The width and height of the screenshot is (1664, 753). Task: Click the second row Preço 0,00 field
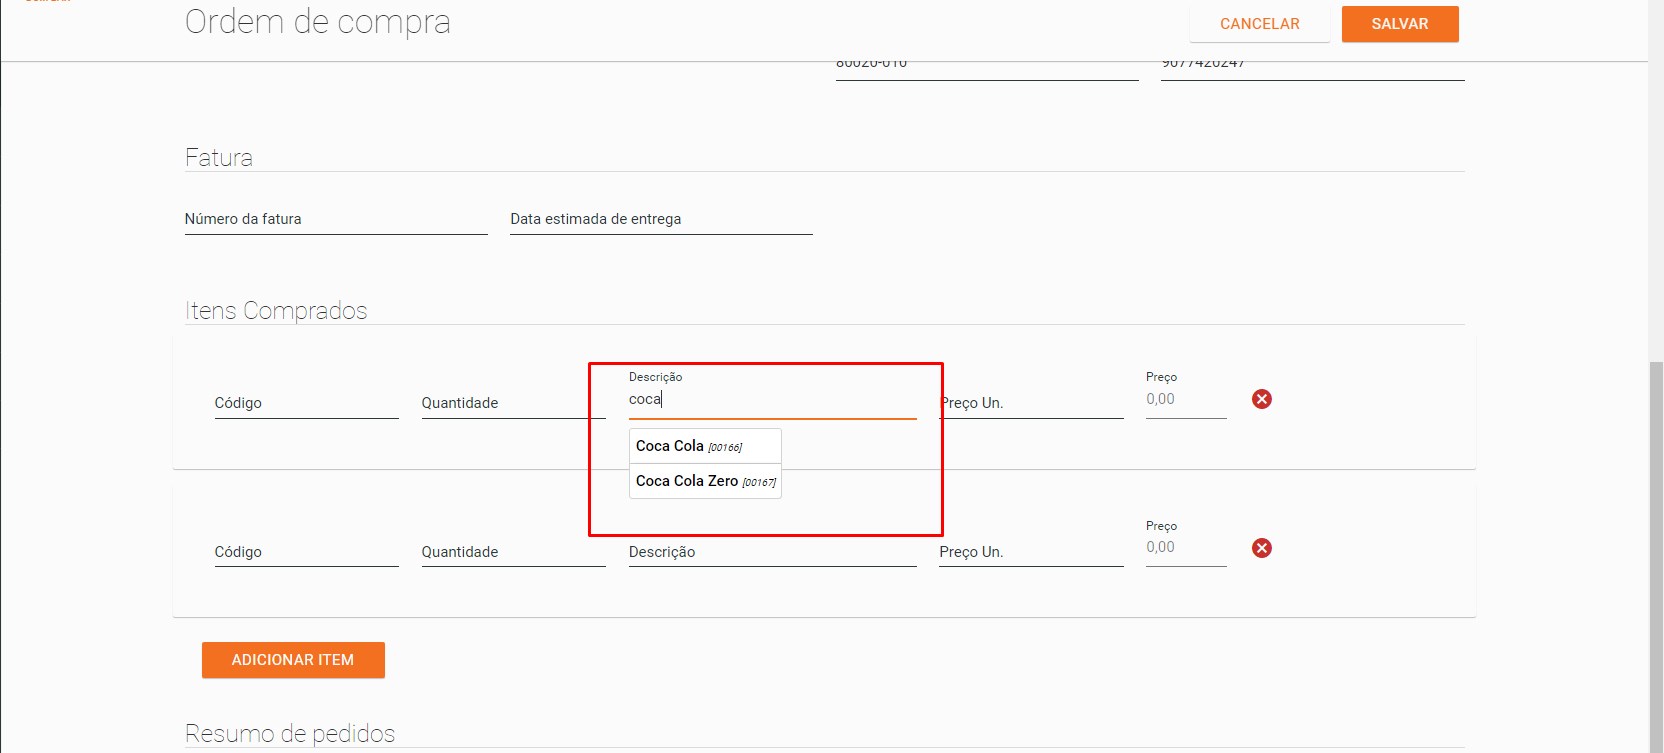[x=1186, y=547]
